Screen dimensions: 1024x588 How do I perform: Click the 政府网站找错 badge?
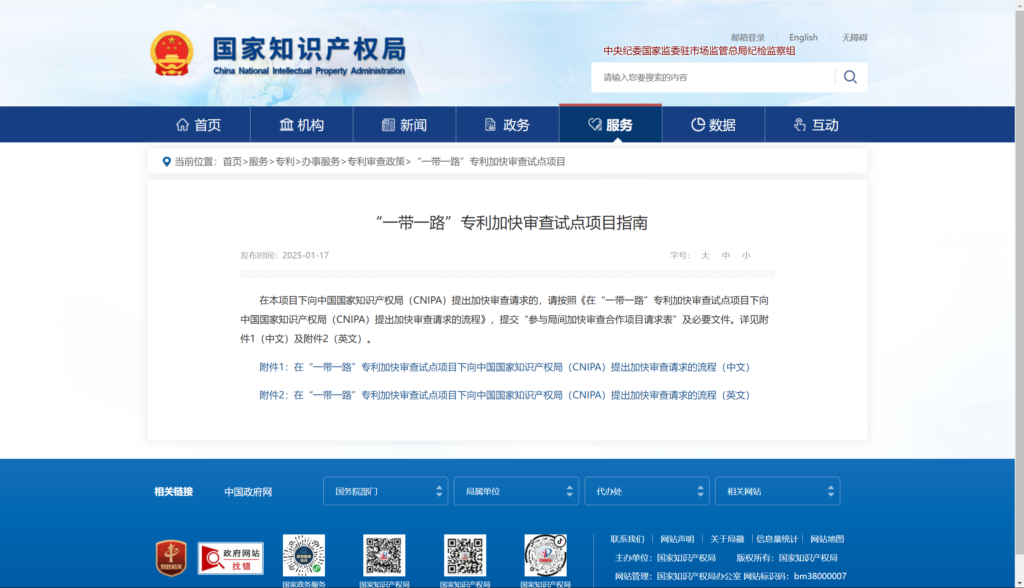pyautogui.click(x=231, y=558)
